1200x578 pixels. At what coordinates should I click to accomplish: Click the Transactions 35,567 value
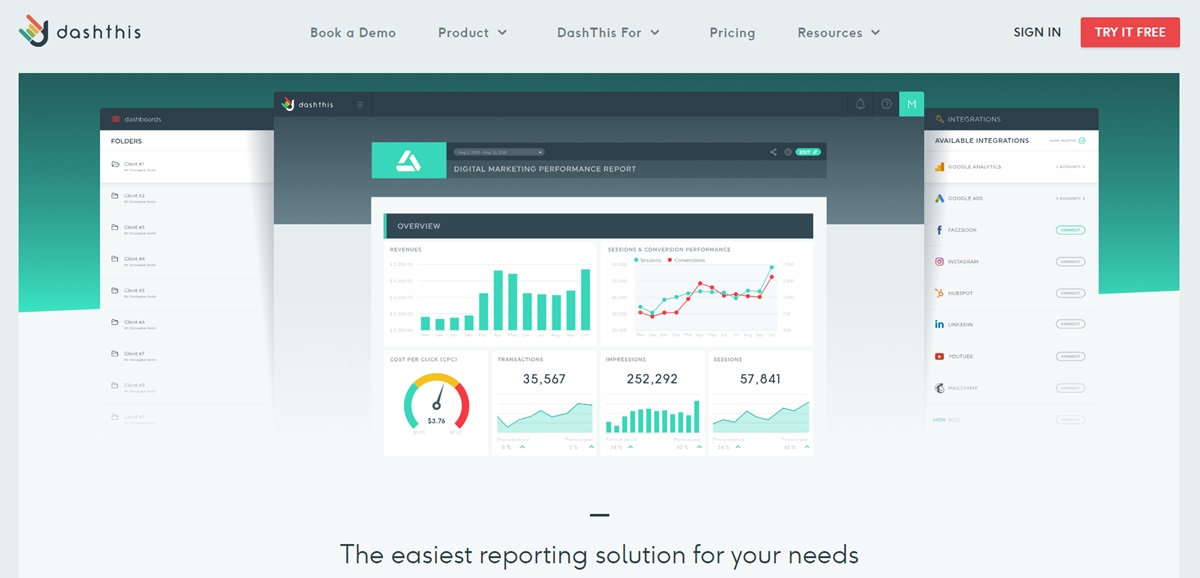coord(544,379)
